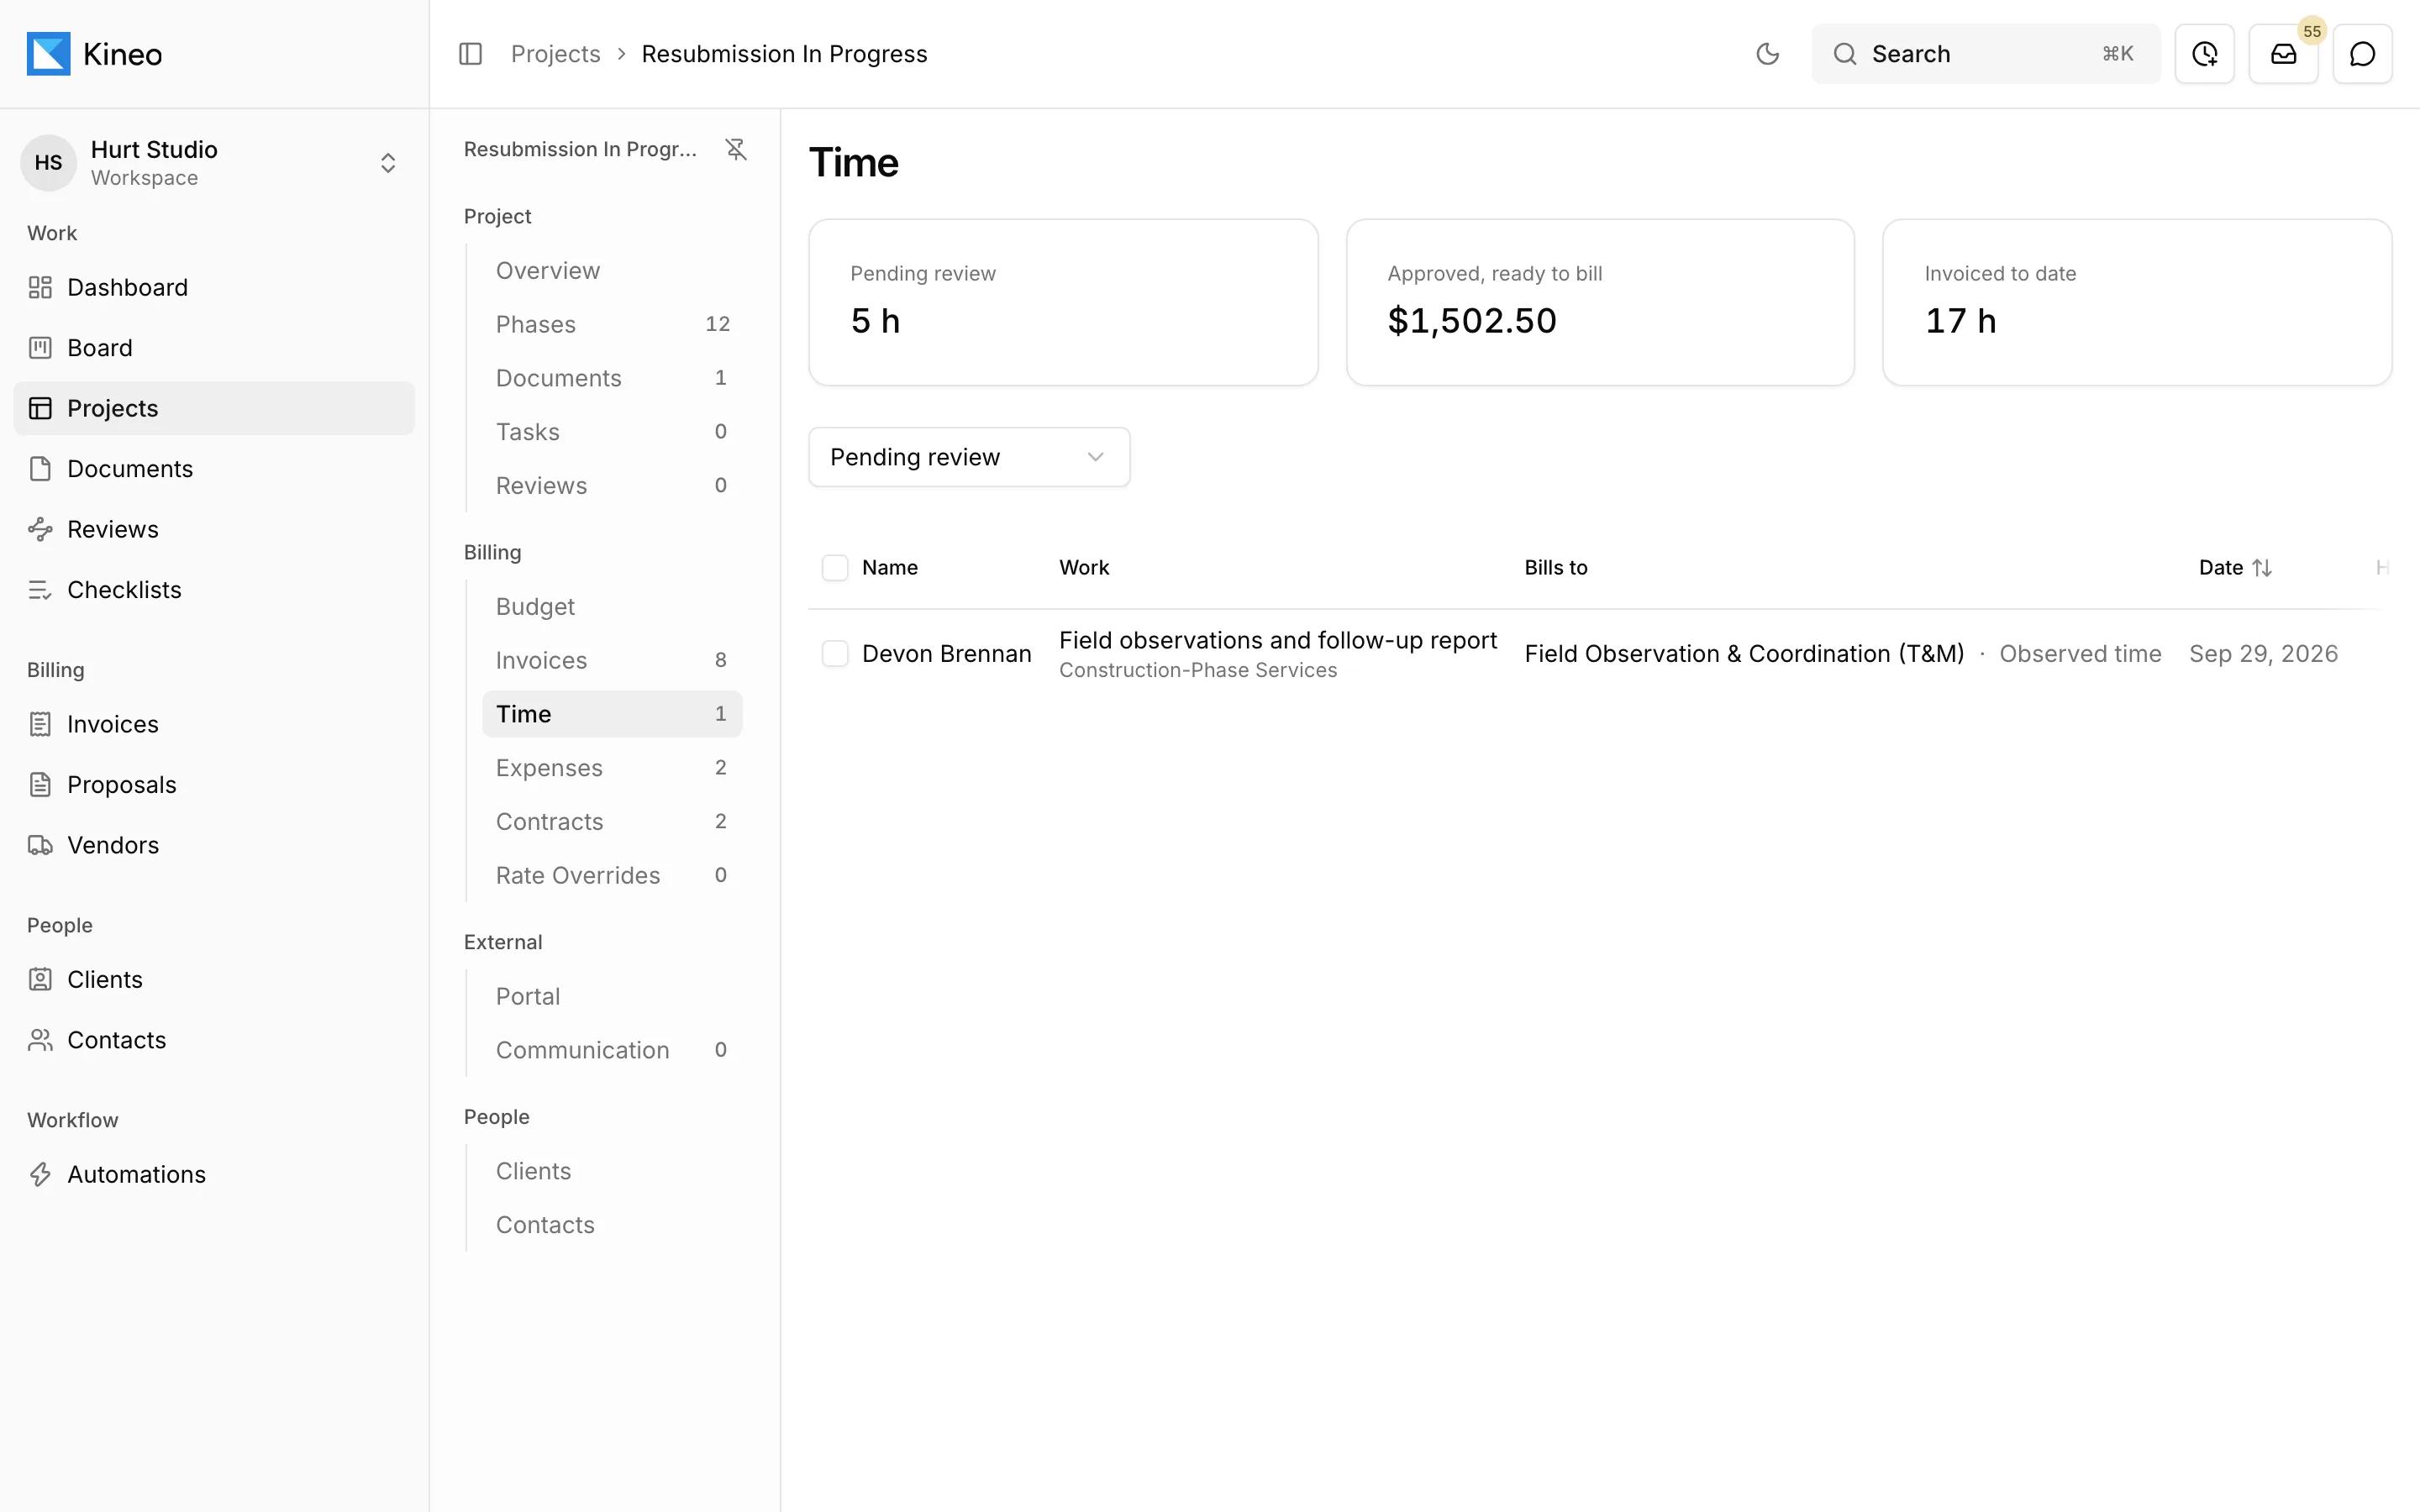The image size is (2420, 1512).
Task: Go to Checklists in the sidebar
Action: click(214, 590)
